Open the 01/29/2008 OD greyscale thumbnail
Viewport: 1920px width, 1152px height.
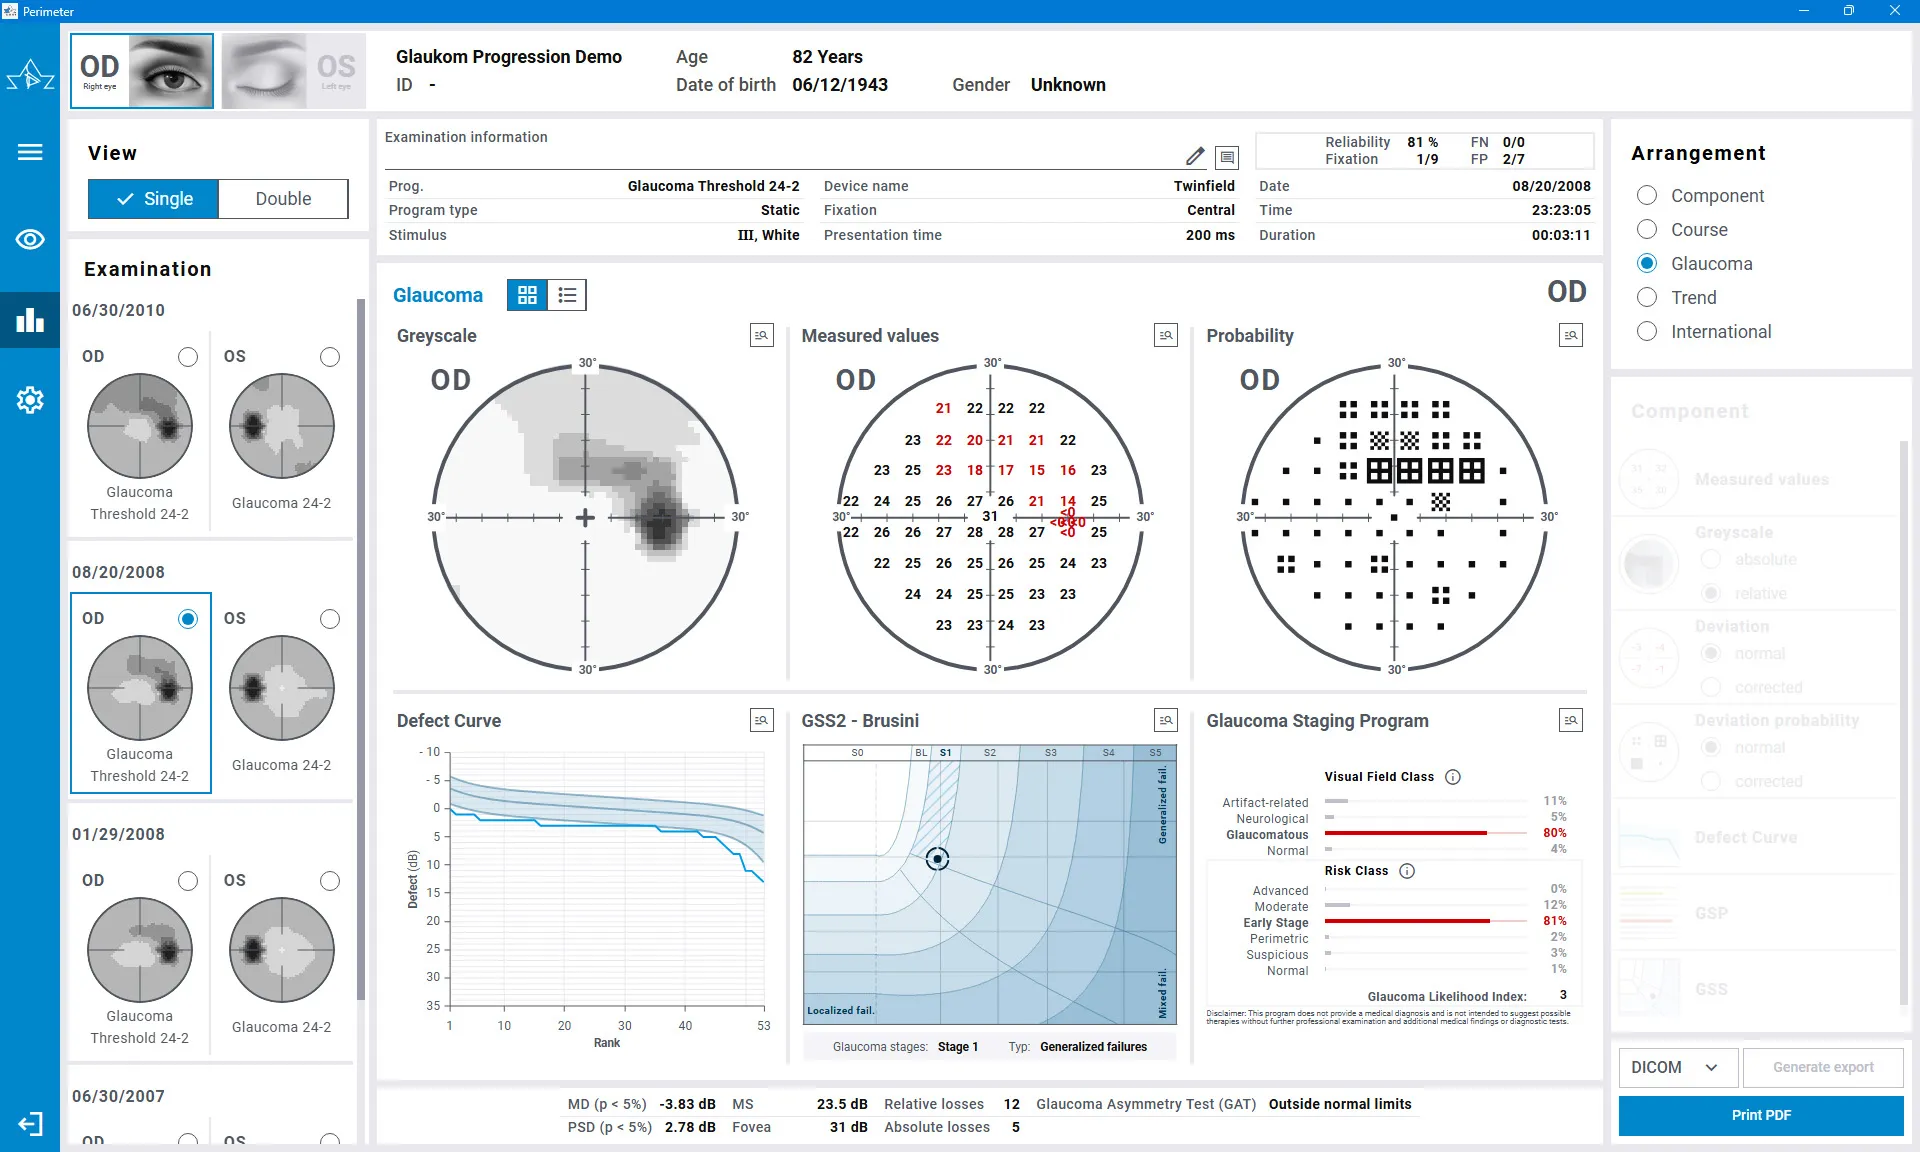pos(140,950)
